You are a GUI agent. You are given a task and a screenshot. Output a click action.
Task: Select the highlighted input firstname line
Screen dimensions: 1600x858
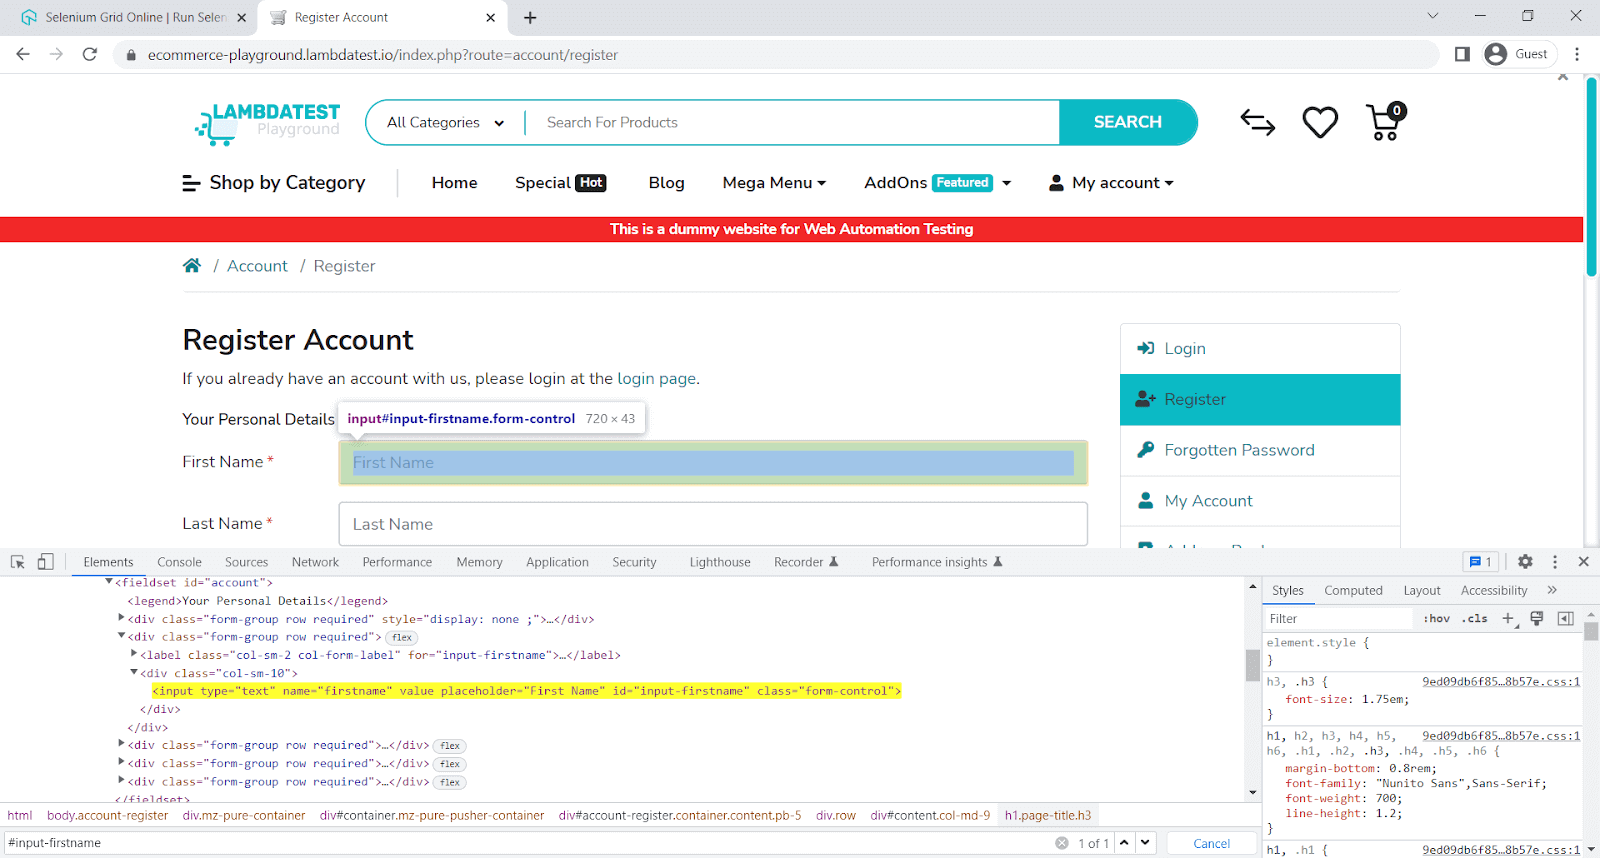tap(526, 691)
